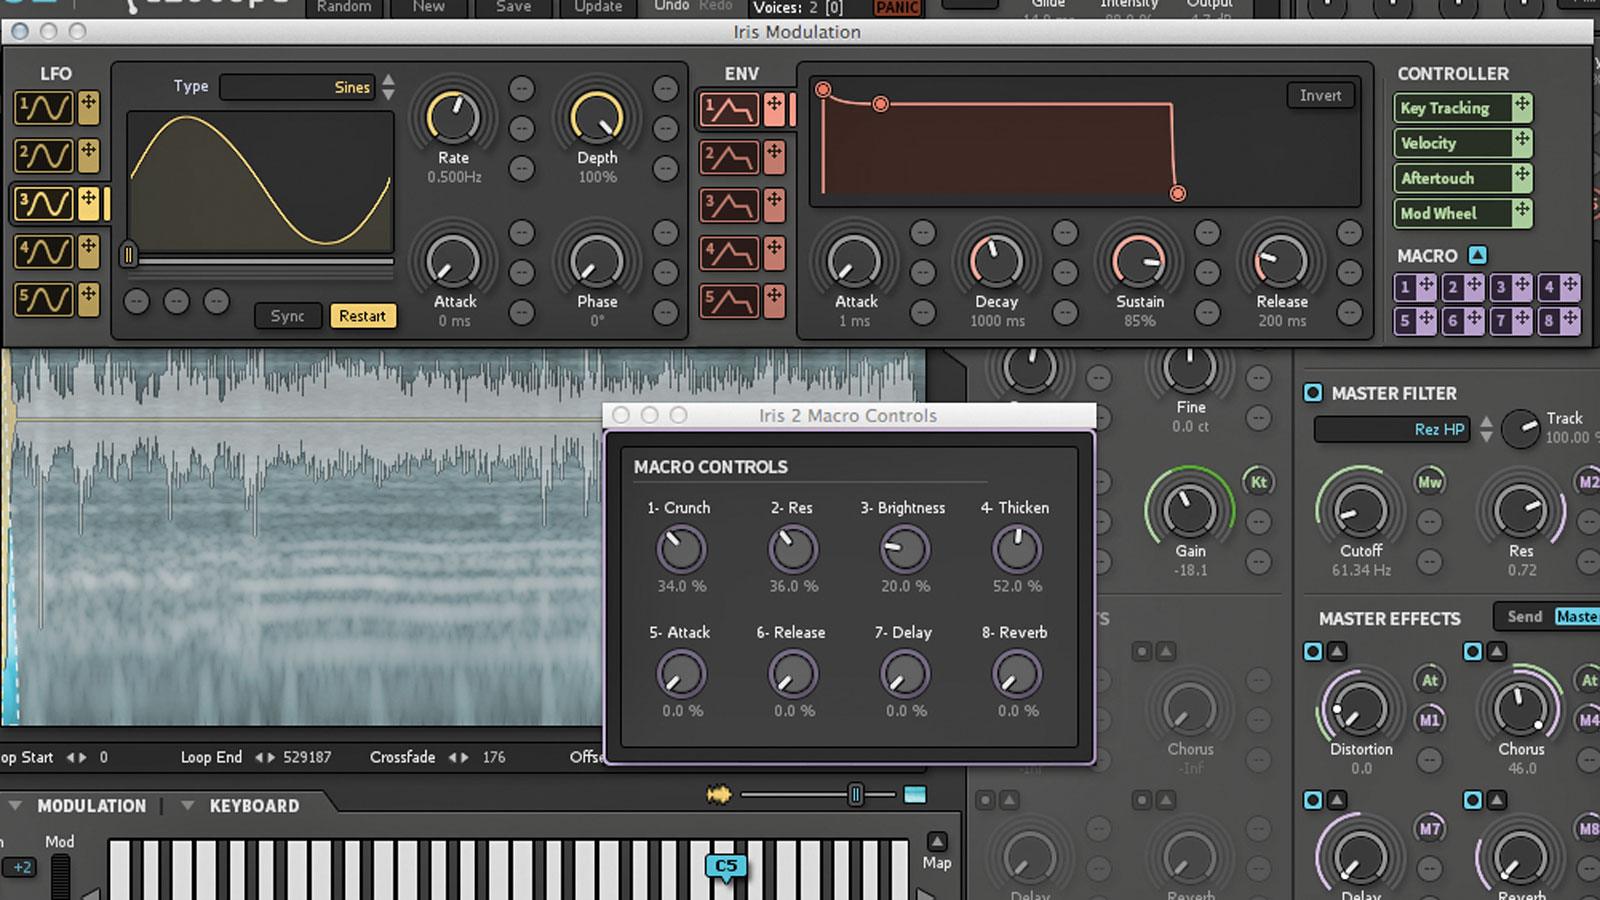Viewport: 1600px width, 900px height.
Task: Select LFO 1 waveform icon
Action: point(43,107)
